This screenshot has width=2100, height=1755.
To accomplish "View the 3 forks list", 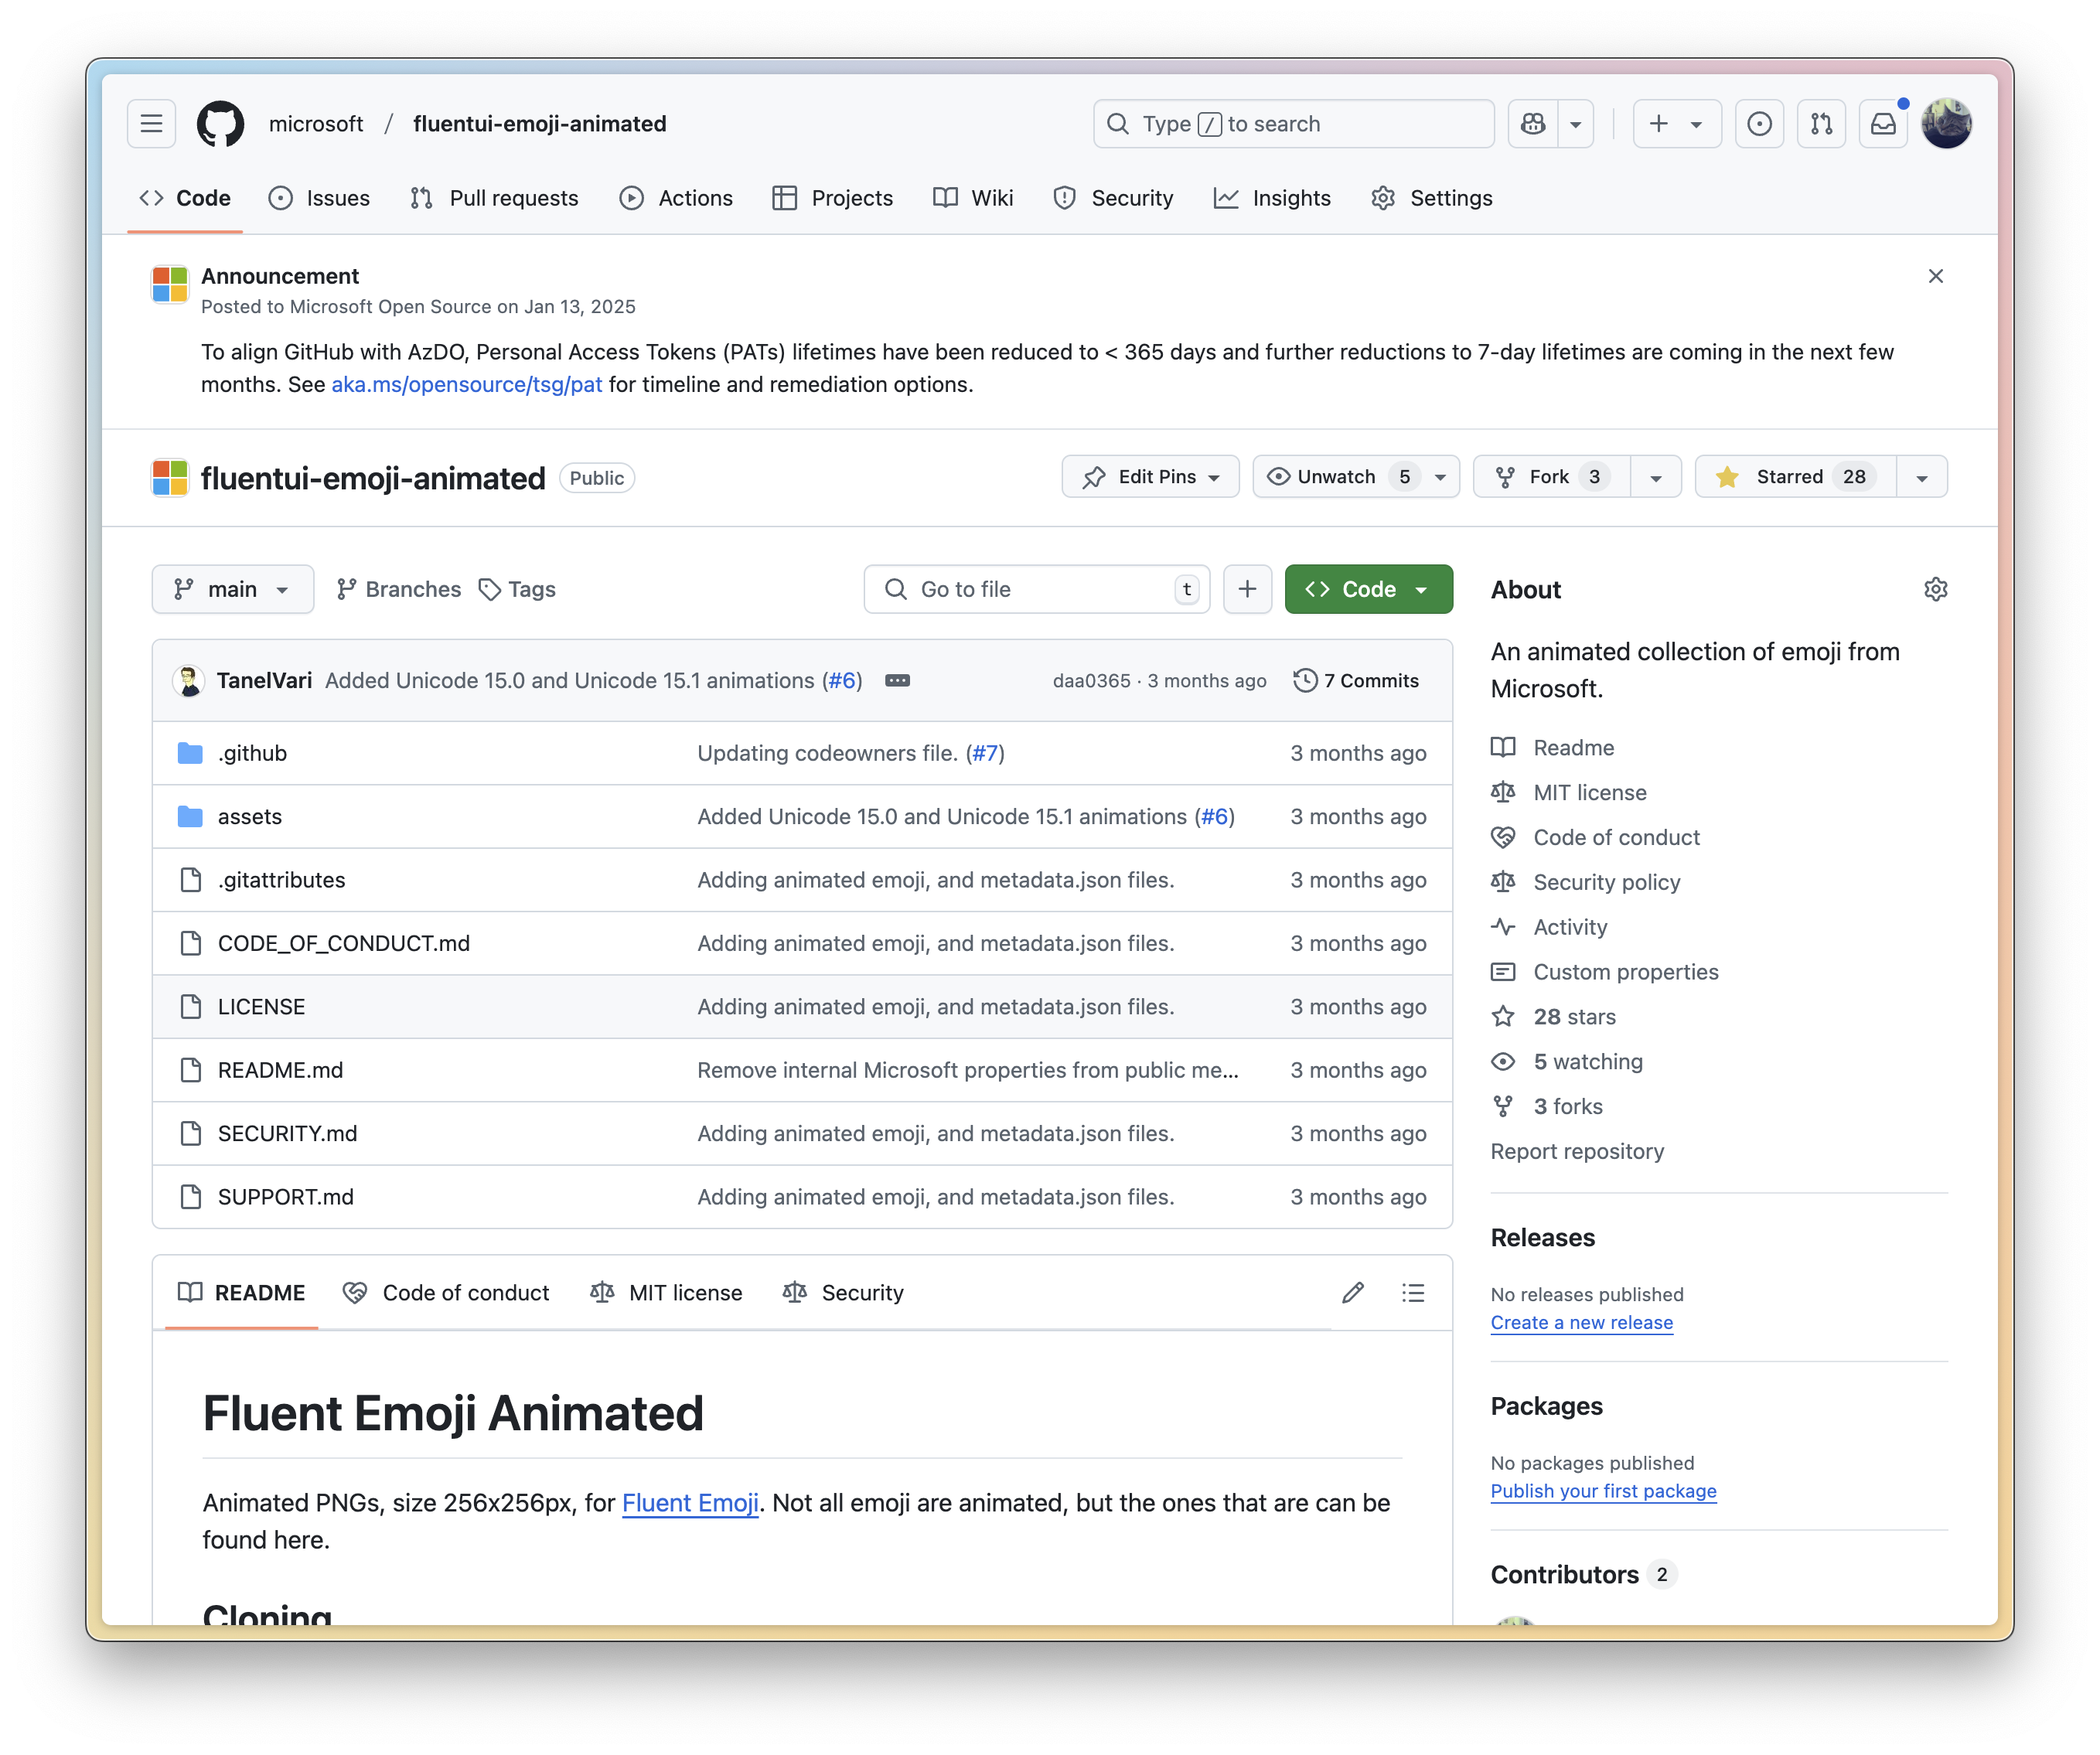I will click(x=1568, y=1107).
